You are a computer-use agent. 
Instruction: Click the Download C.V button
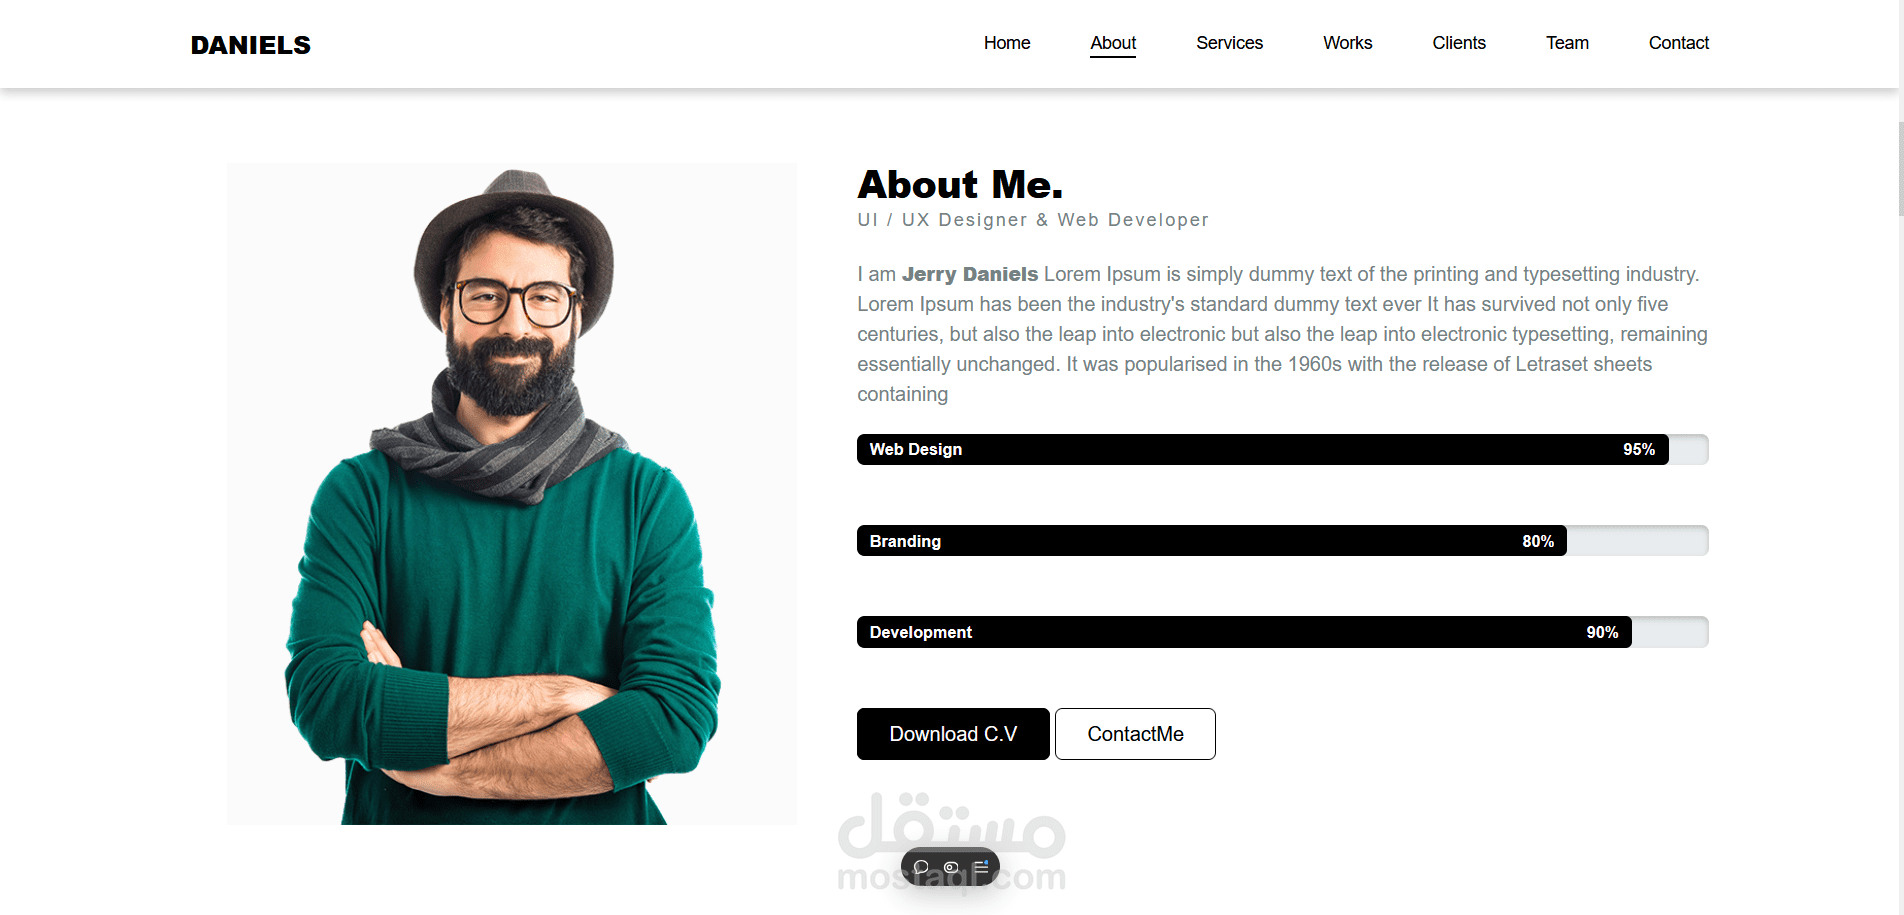pyautogui.click(x=953, y=734)
